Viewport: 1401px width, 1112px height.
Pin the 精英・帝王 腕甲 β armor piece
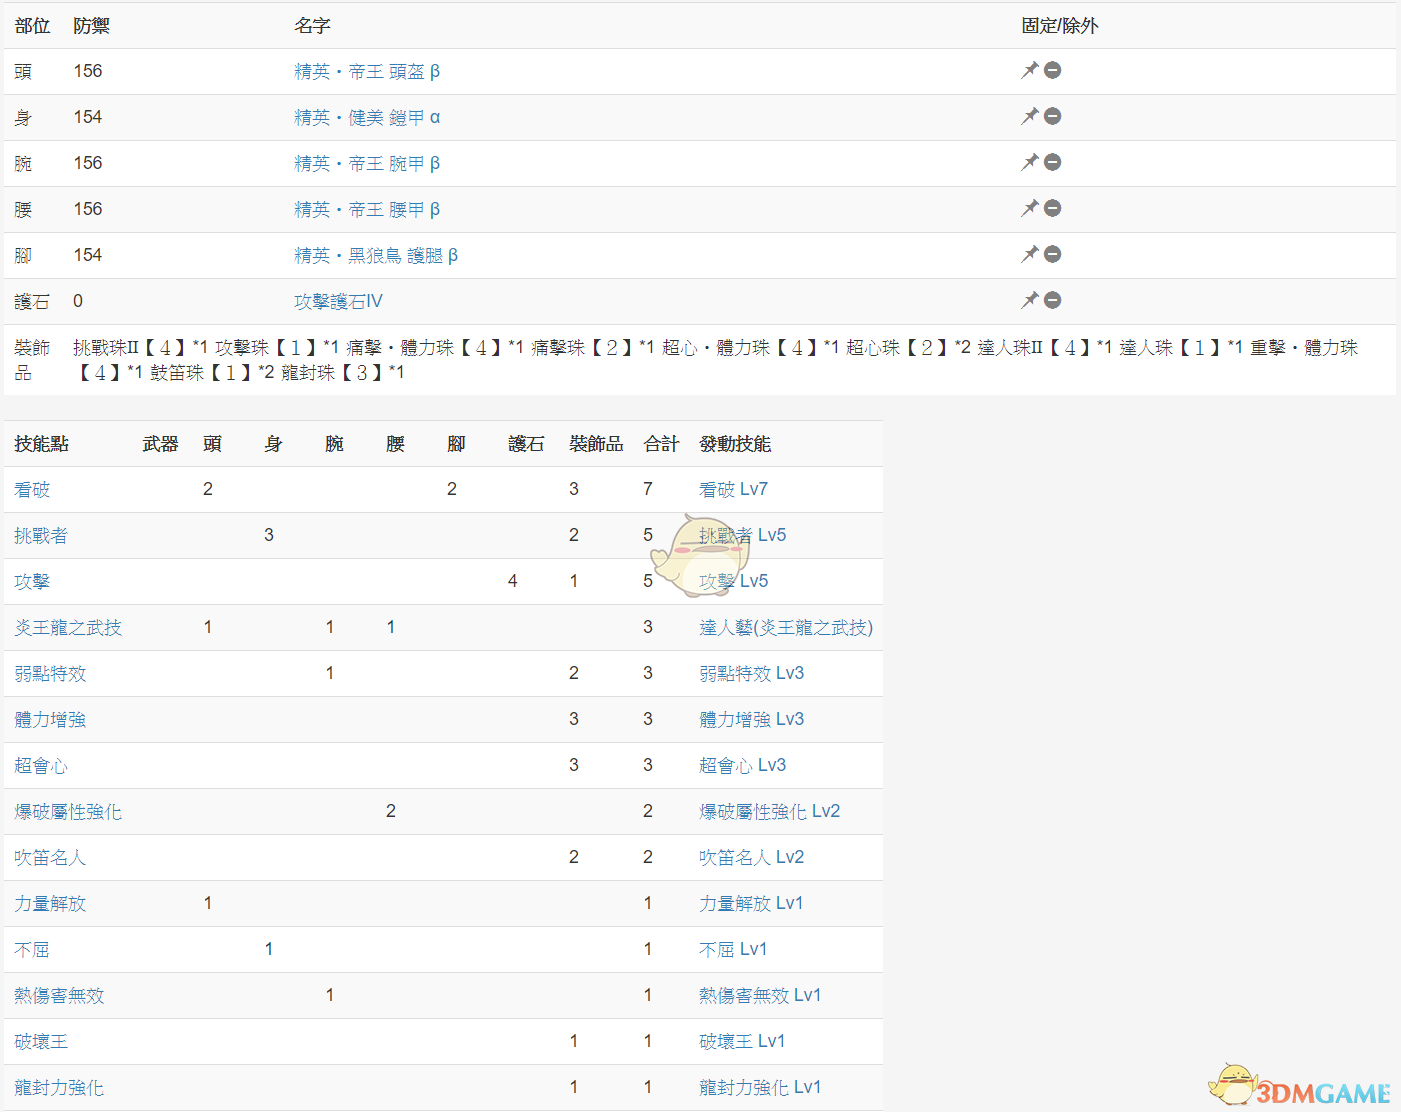point(1029,162)
